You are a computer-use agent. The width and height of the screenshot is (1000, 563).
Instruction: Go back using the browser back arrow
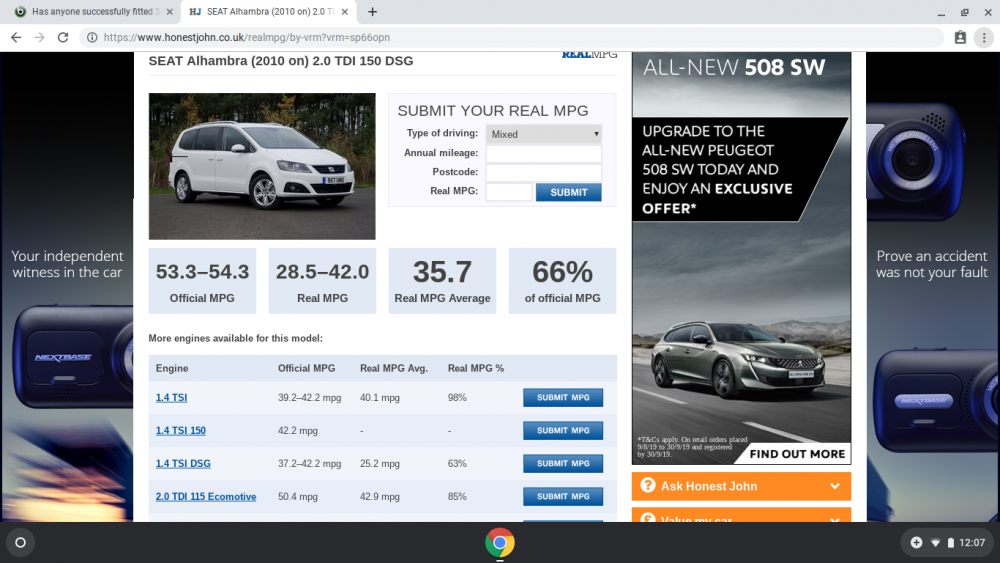pyautogui.click(x=16, y=38)
